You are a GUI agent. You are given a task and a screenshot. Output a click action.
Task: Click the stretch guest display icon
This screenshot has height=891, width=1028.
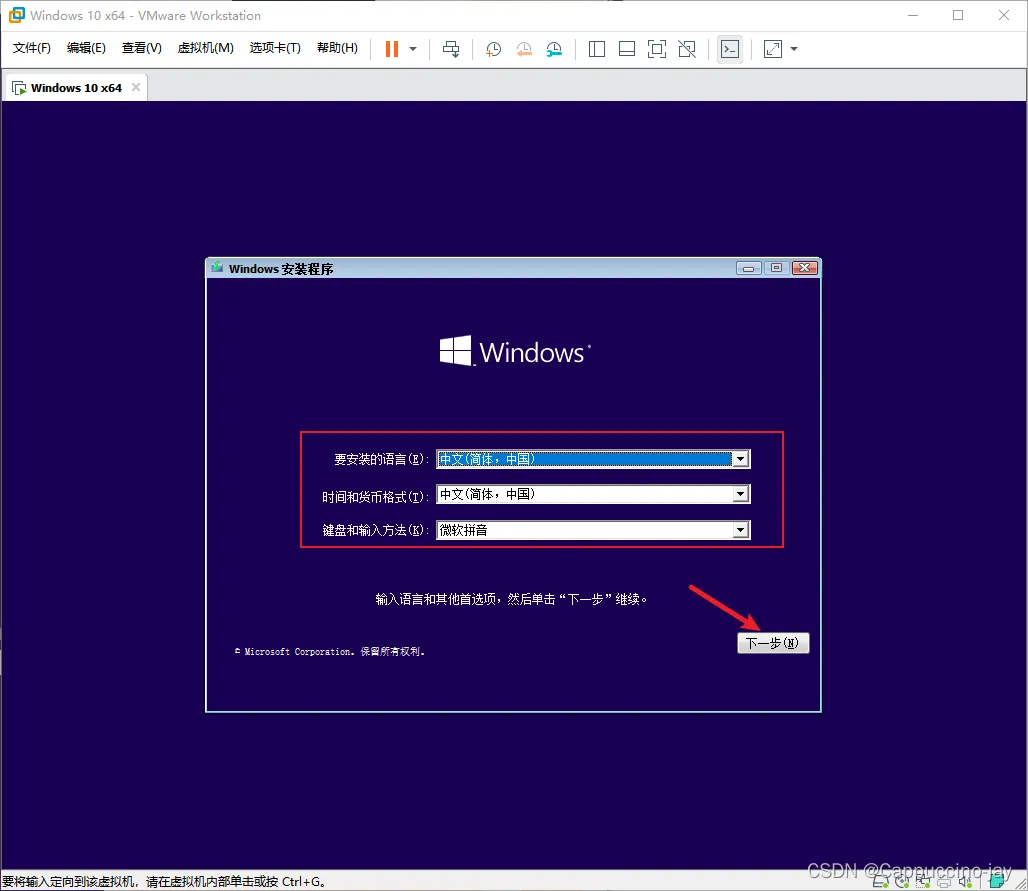click(x=773, y=49)
